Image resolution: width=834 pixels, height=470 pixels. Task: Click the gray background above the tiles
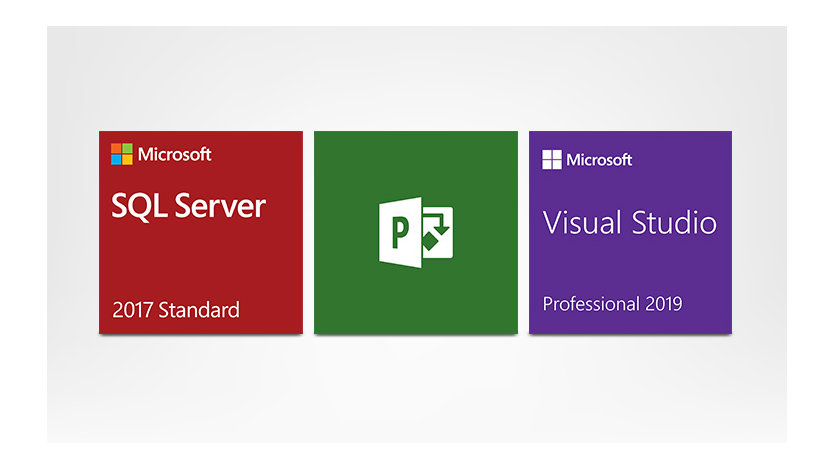coord(416,80)
